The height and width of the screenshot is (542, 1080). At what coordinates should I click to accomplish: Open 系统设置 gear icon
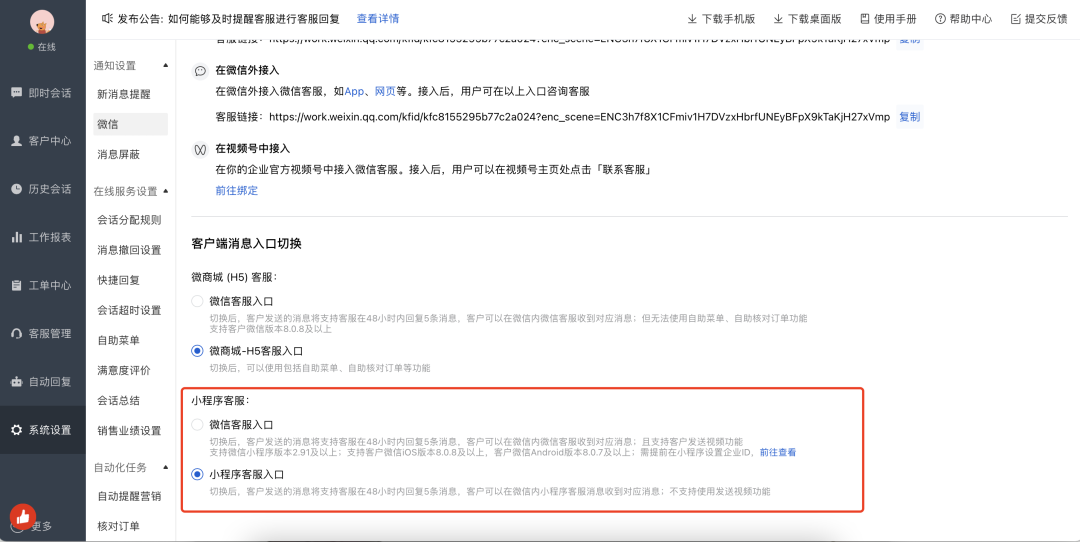tap(17, 430)
